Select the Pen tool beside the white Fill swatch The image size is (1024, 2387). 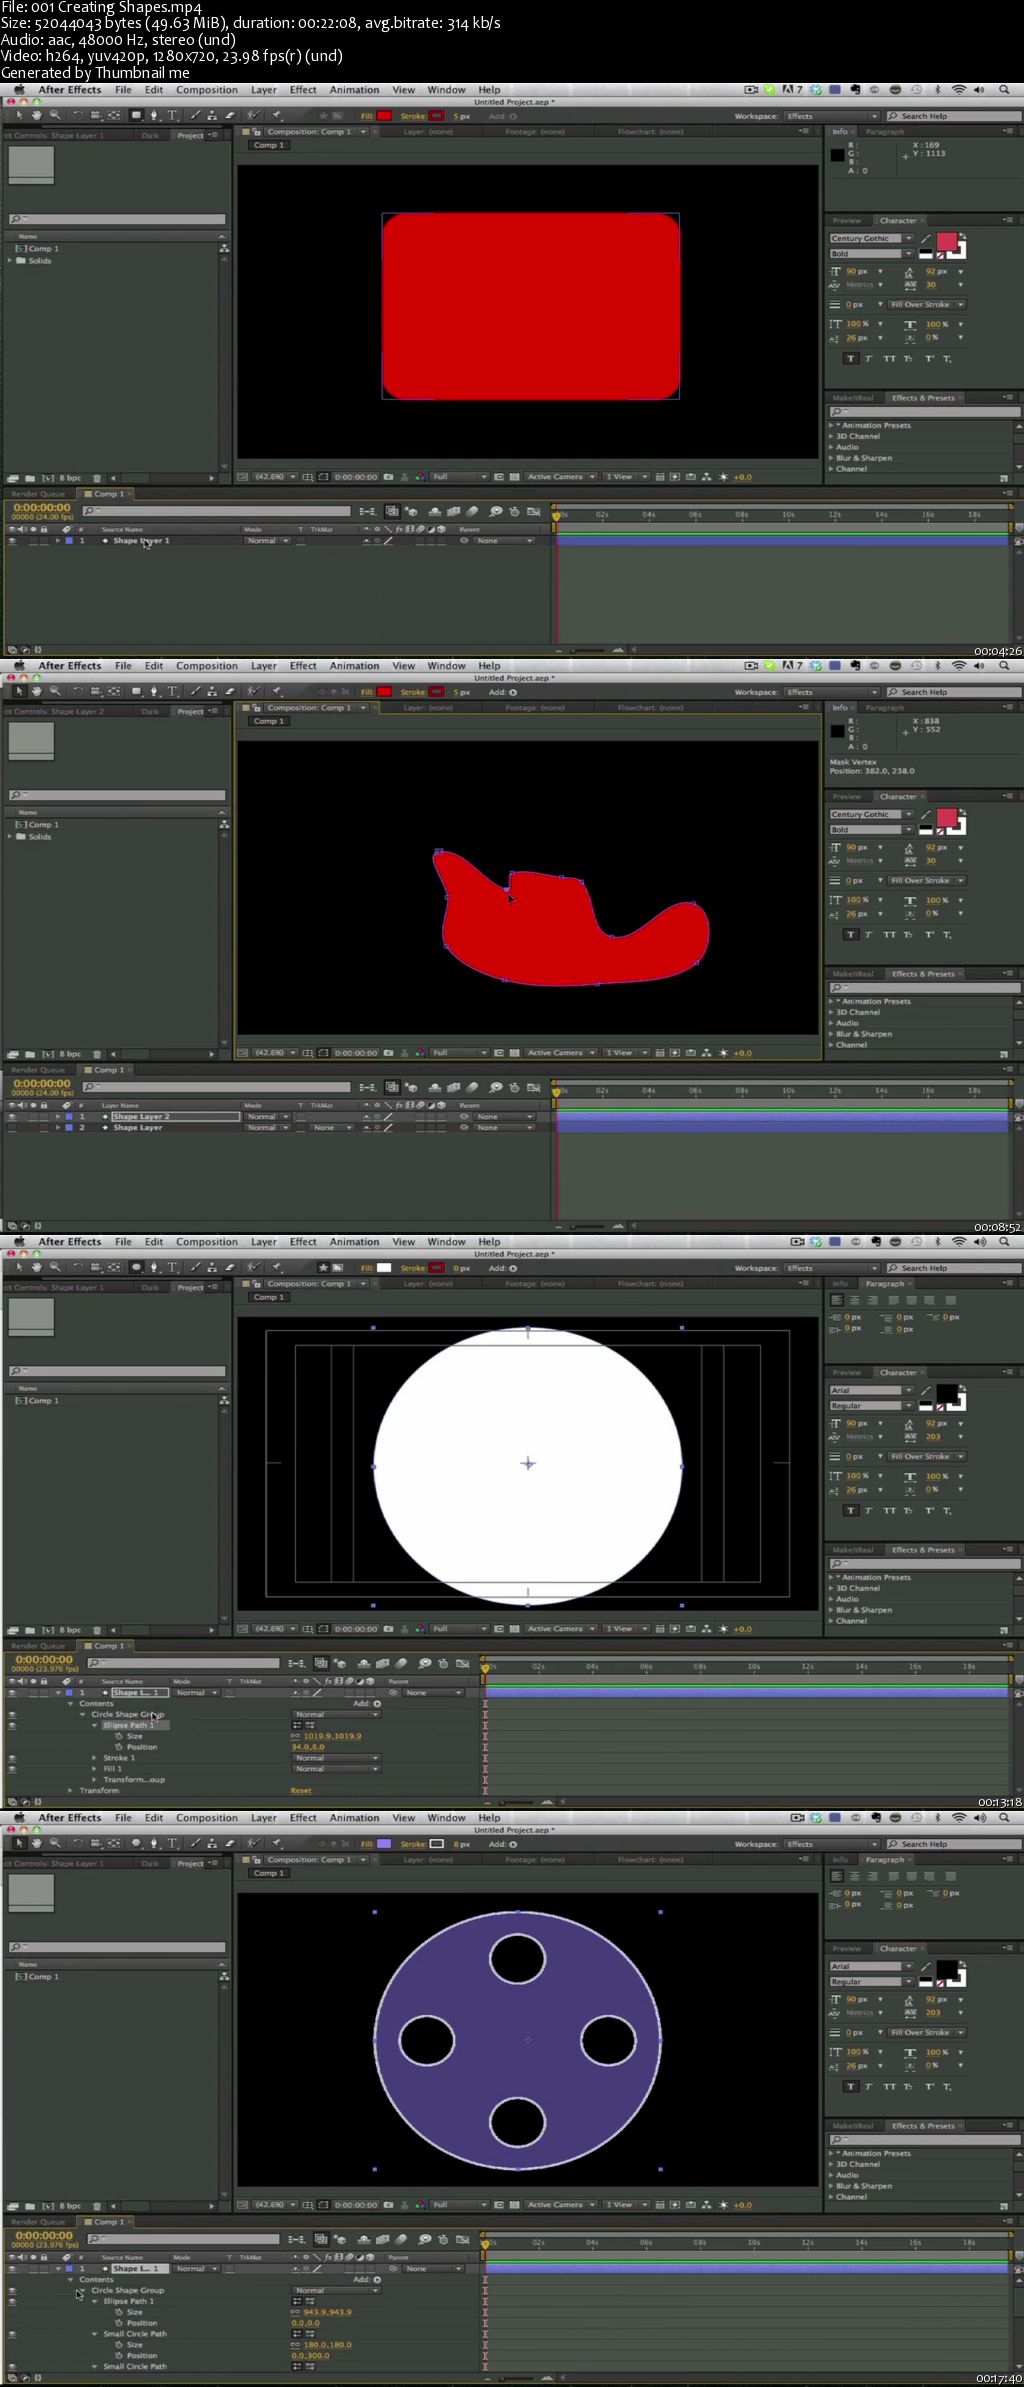coord(154,1267)
